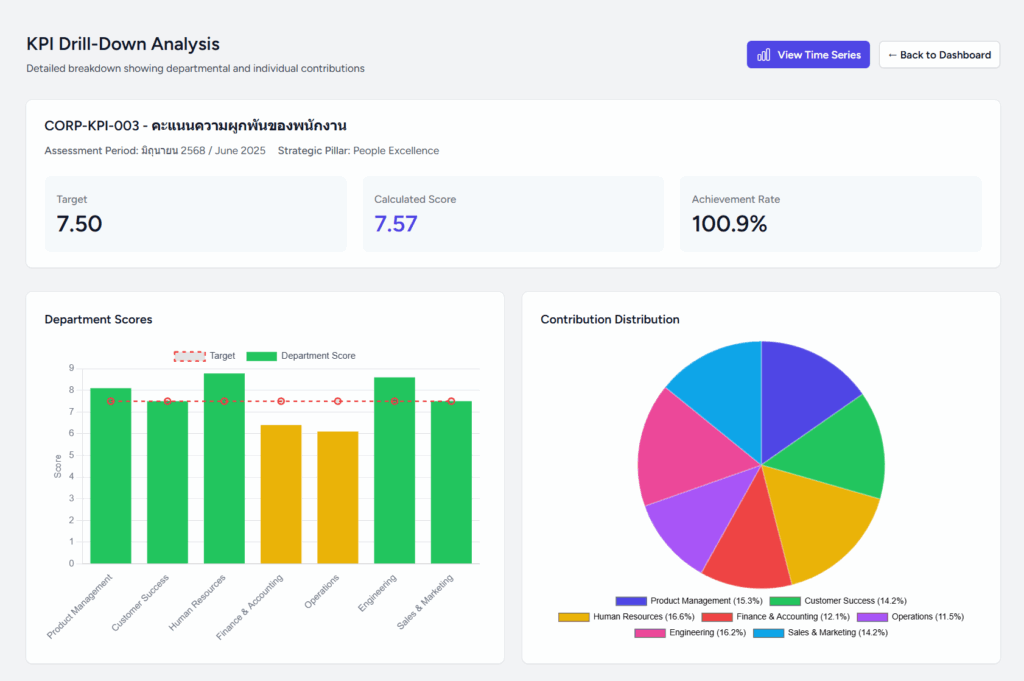Go back to the Dashboard

[939, 55]
